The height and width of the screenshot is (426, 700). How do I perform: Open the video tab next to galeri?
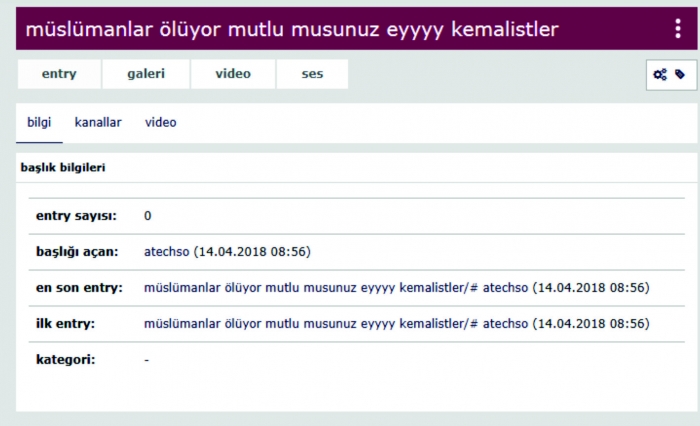click(233, 74)
